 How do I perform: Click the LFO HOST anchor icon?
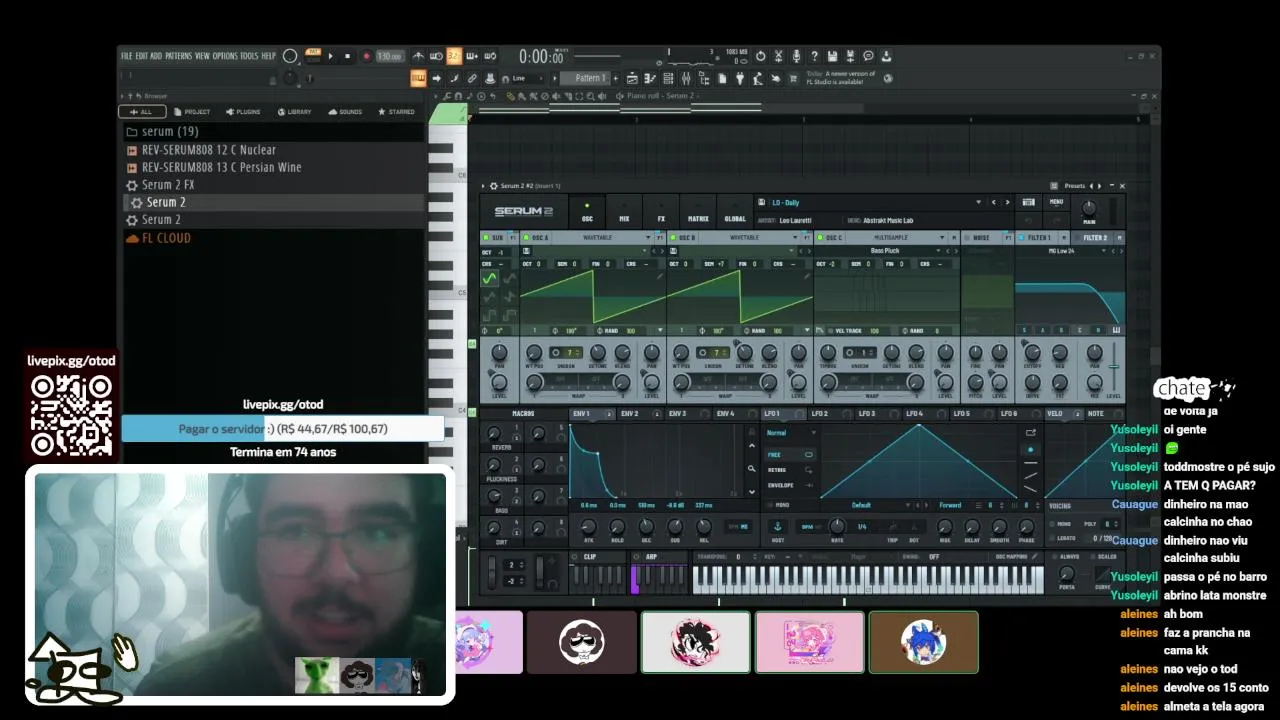click(x=777, y=526)
